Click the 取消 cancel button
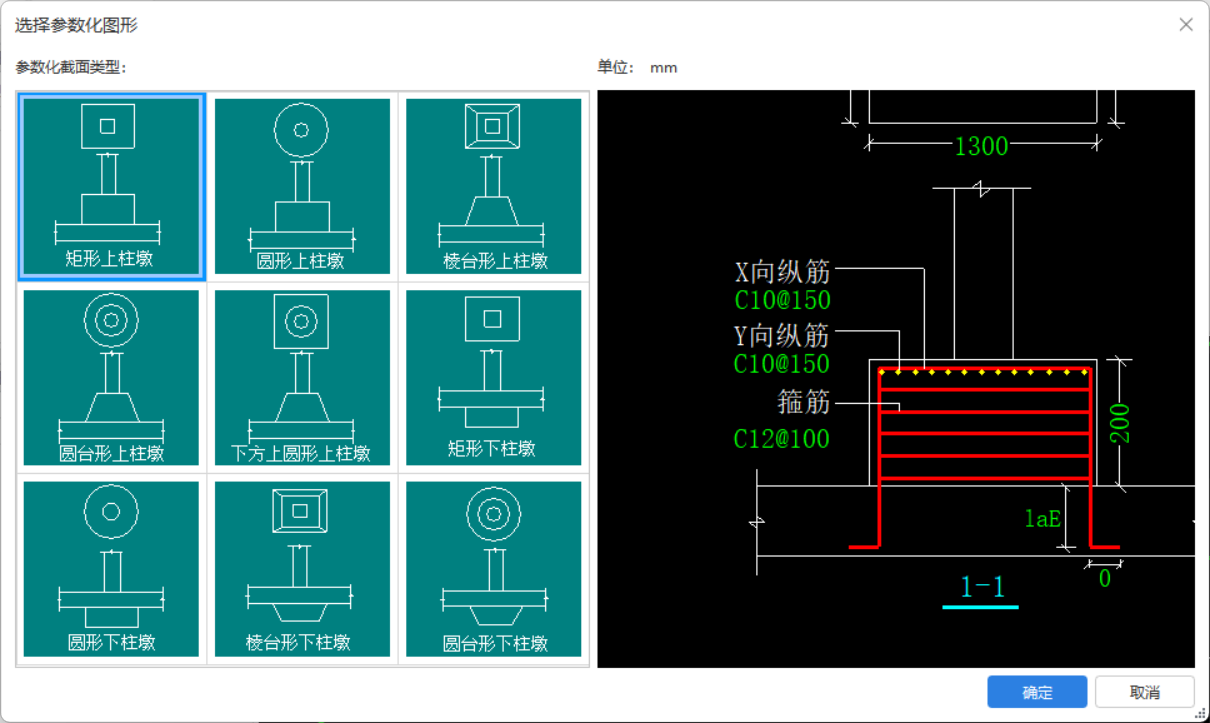 [1145, 692]
